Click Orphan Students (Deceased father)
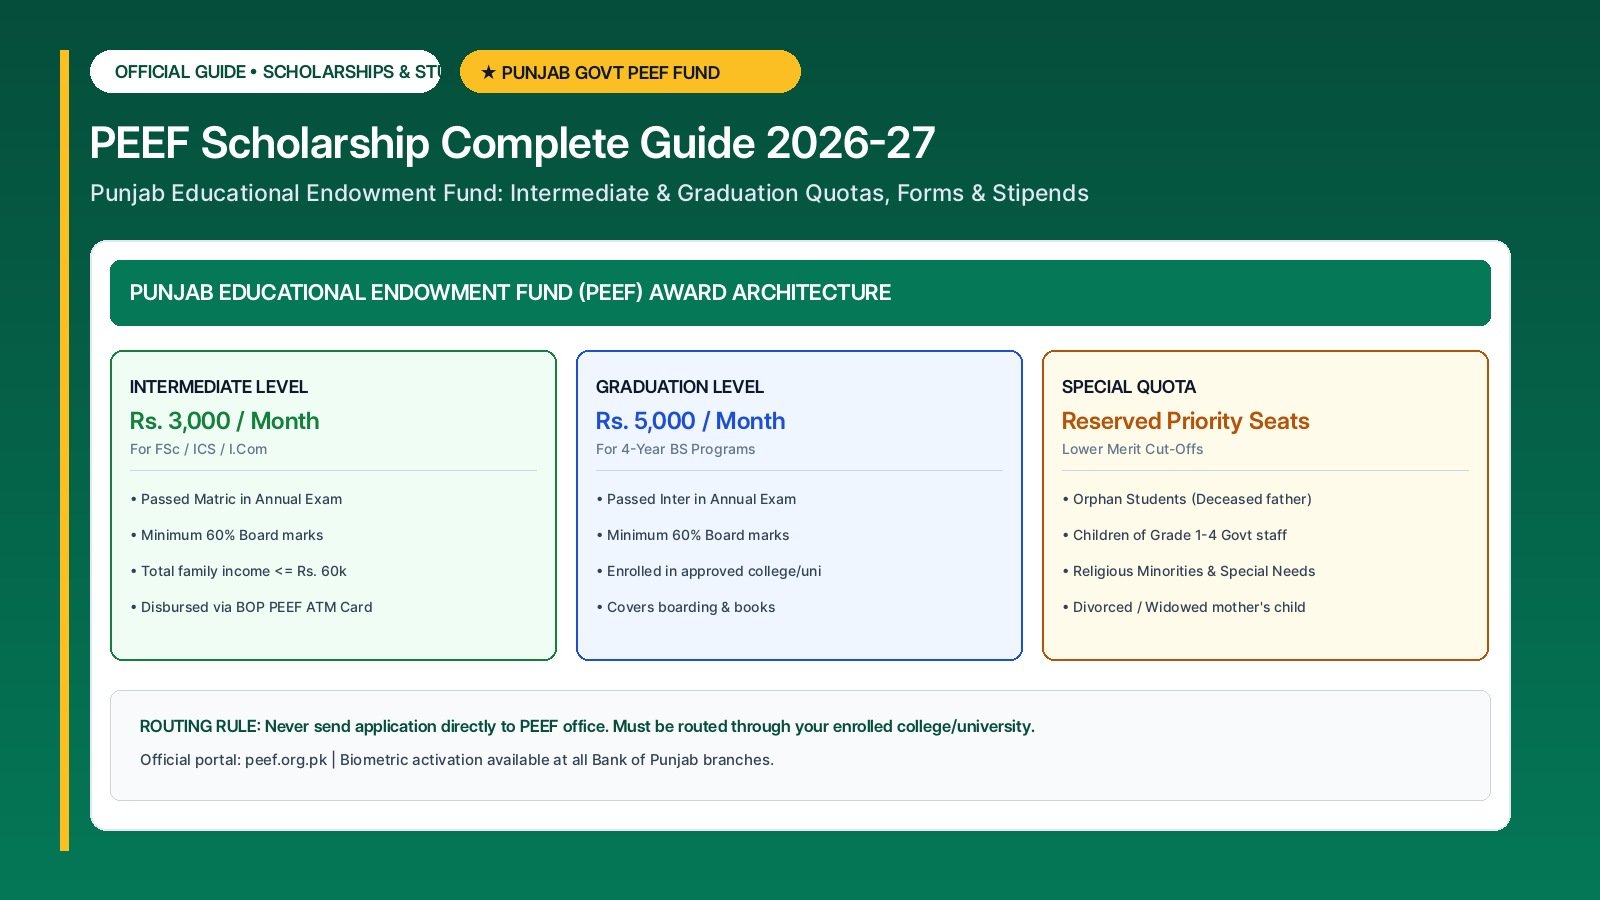 [x=1187, y=499]
